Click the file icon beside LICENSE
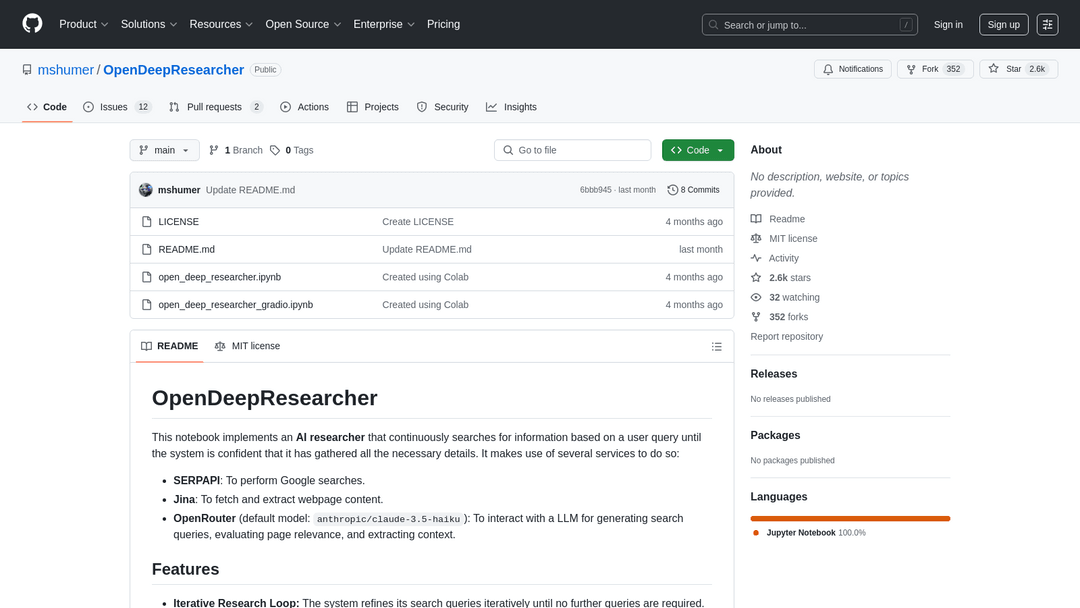 click(x=146, y=222)
